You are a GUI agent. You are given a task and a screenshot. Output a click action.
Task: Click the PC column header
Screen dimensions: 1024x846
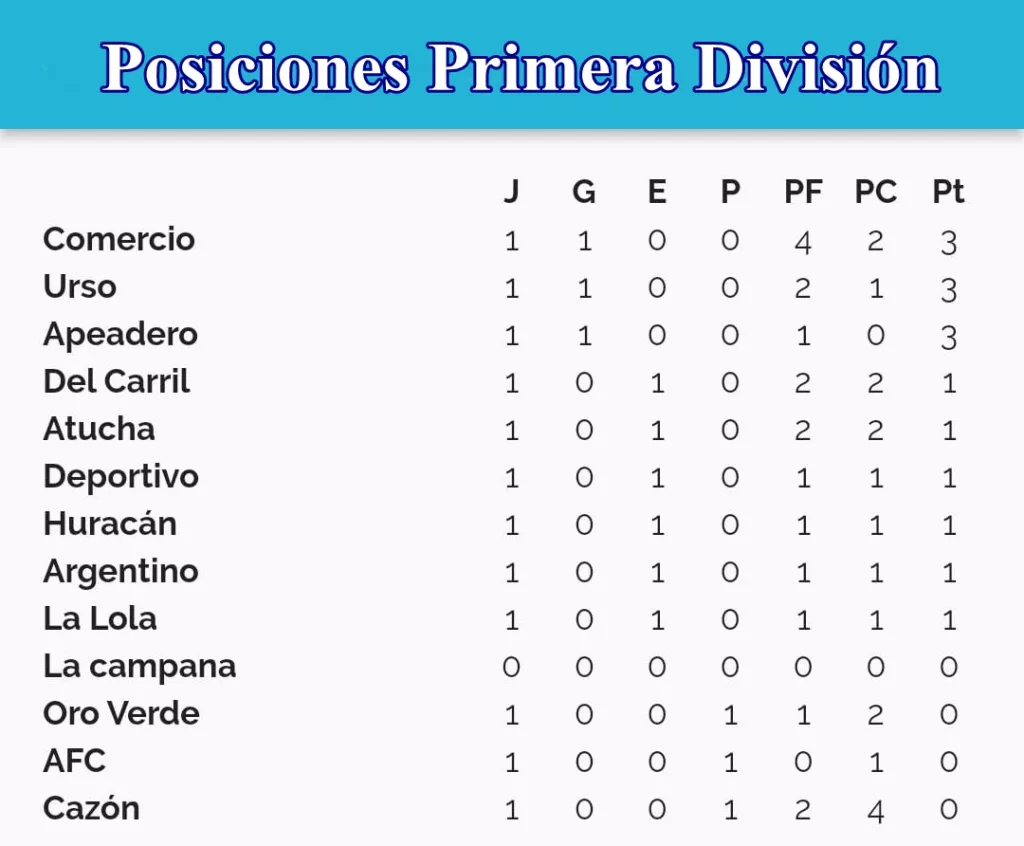(x=876, y=192)
